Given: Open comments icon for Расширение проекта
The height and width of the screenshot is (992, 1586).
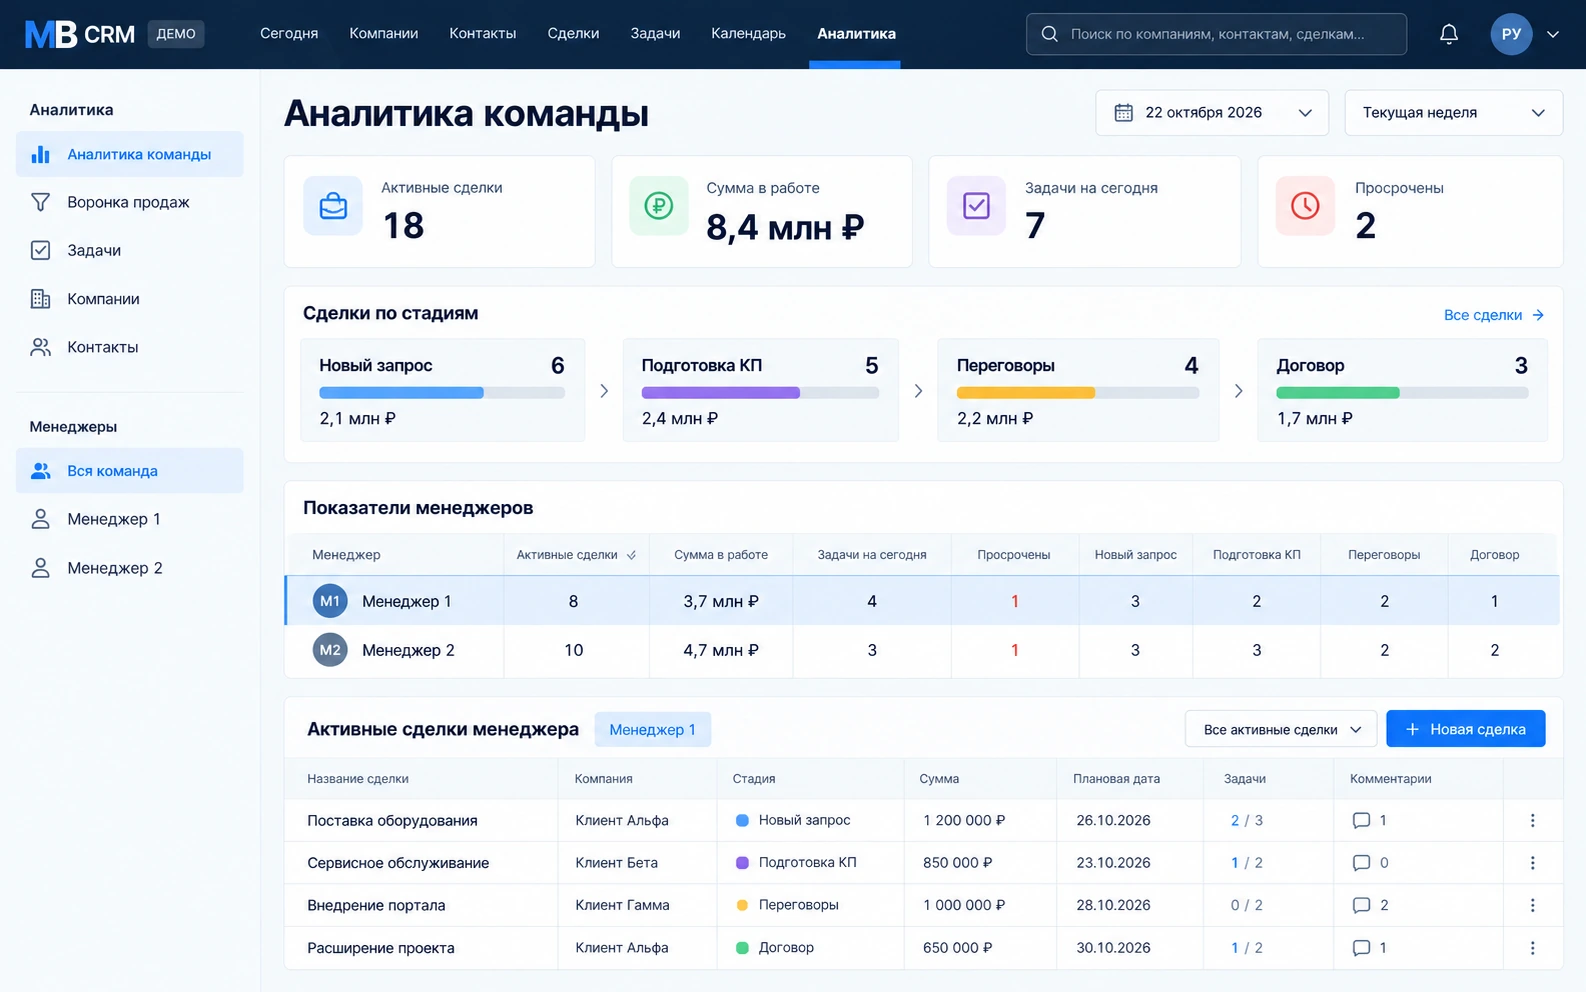Looking at the screenshot, I should click(x=1361, y=948).
